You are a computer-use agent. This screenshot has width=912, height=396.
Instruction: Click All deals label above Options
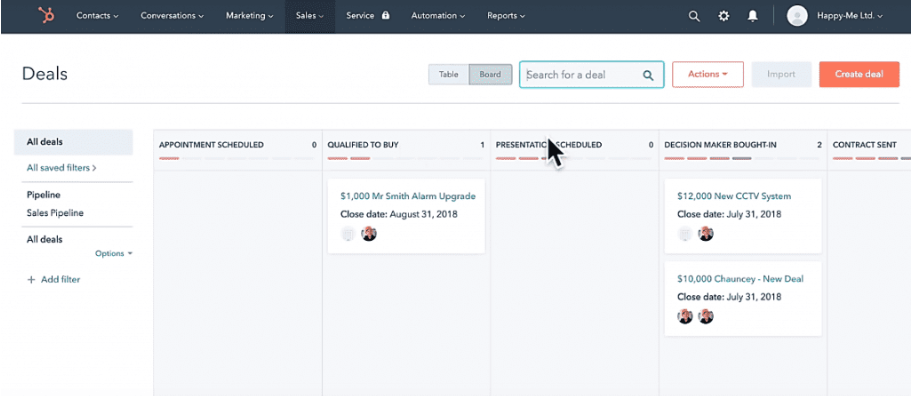[45, 239]
